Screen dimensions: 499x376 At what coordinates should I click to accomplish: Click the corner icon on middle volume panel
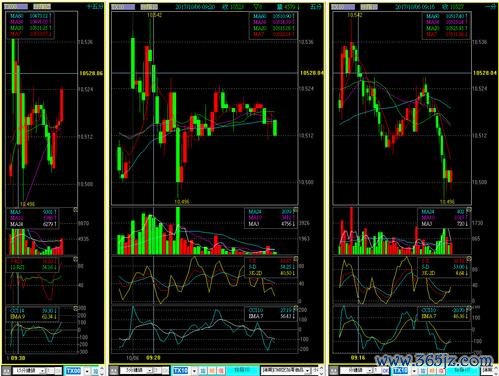click(295, 210)
